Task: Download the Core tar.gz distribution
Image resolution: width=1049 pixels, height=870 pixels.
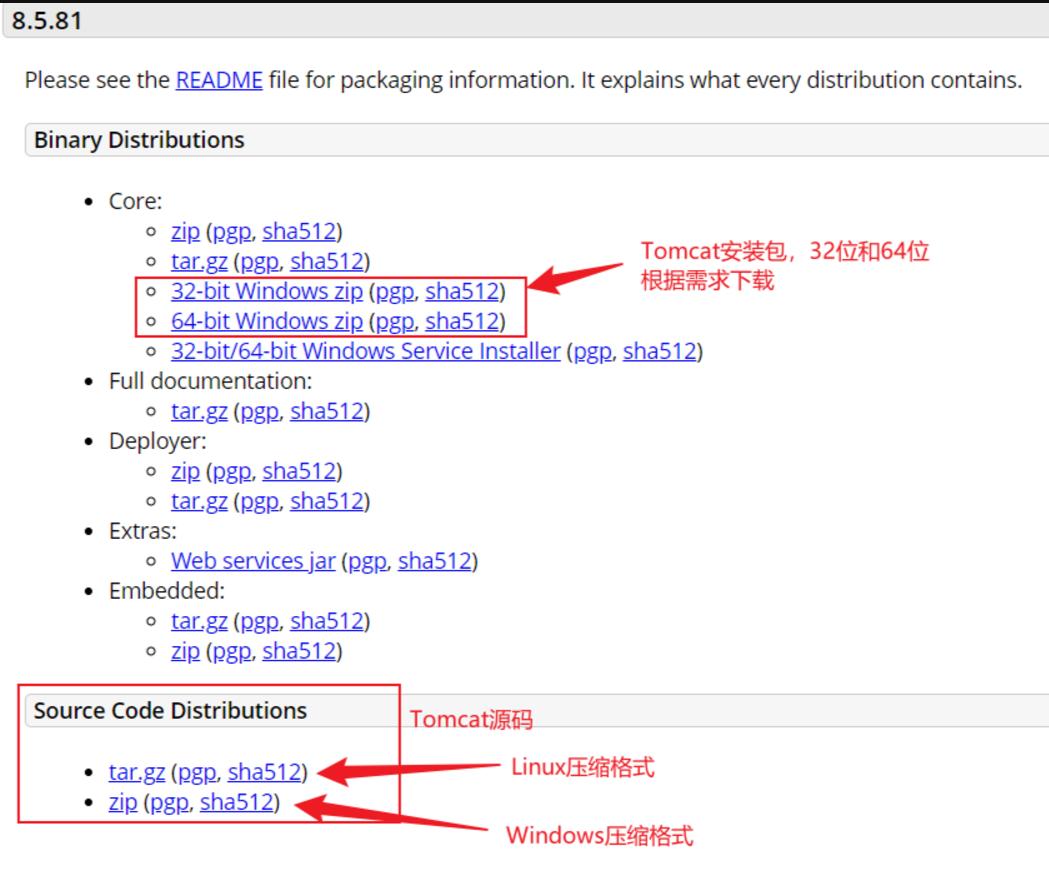Action: point(199,262)
